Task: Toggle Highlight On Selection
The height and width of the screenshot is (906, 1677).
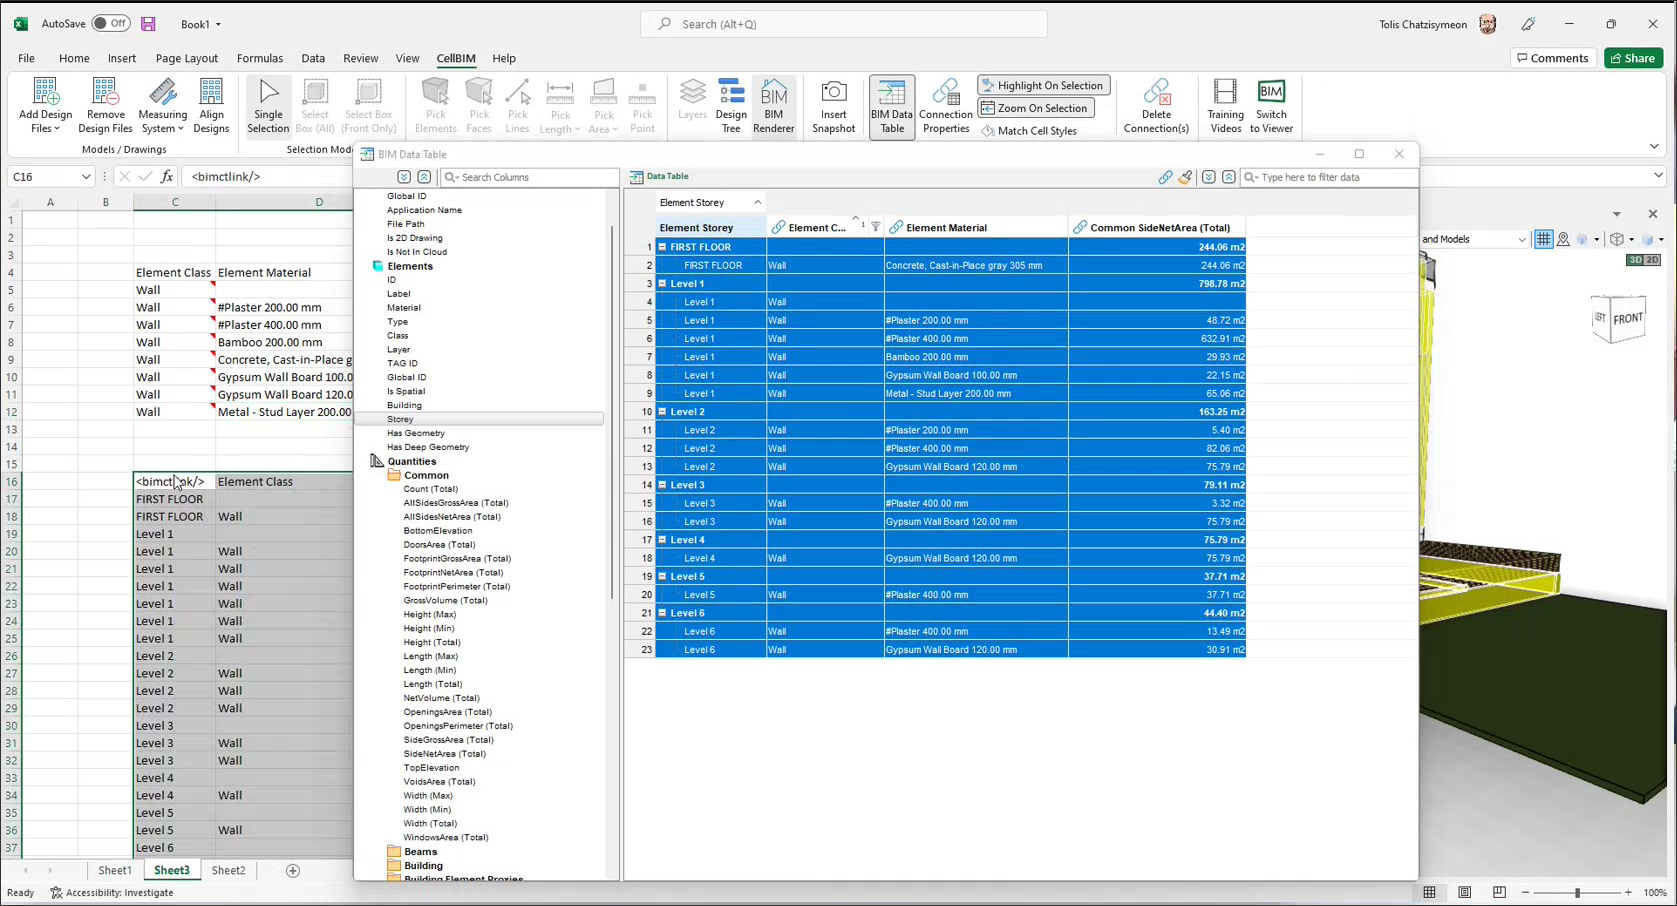Action: (1043, 86)
